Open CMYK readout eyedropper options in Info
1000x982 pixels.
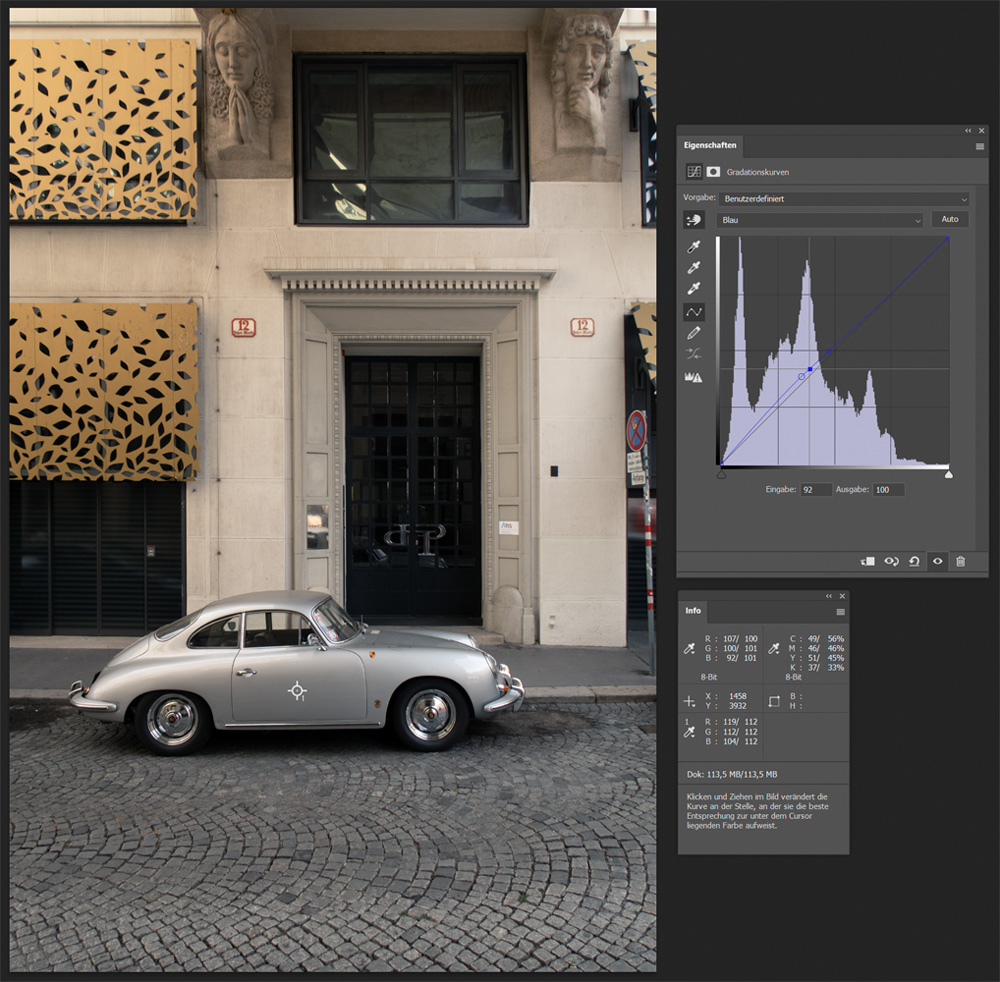[774, 649]
